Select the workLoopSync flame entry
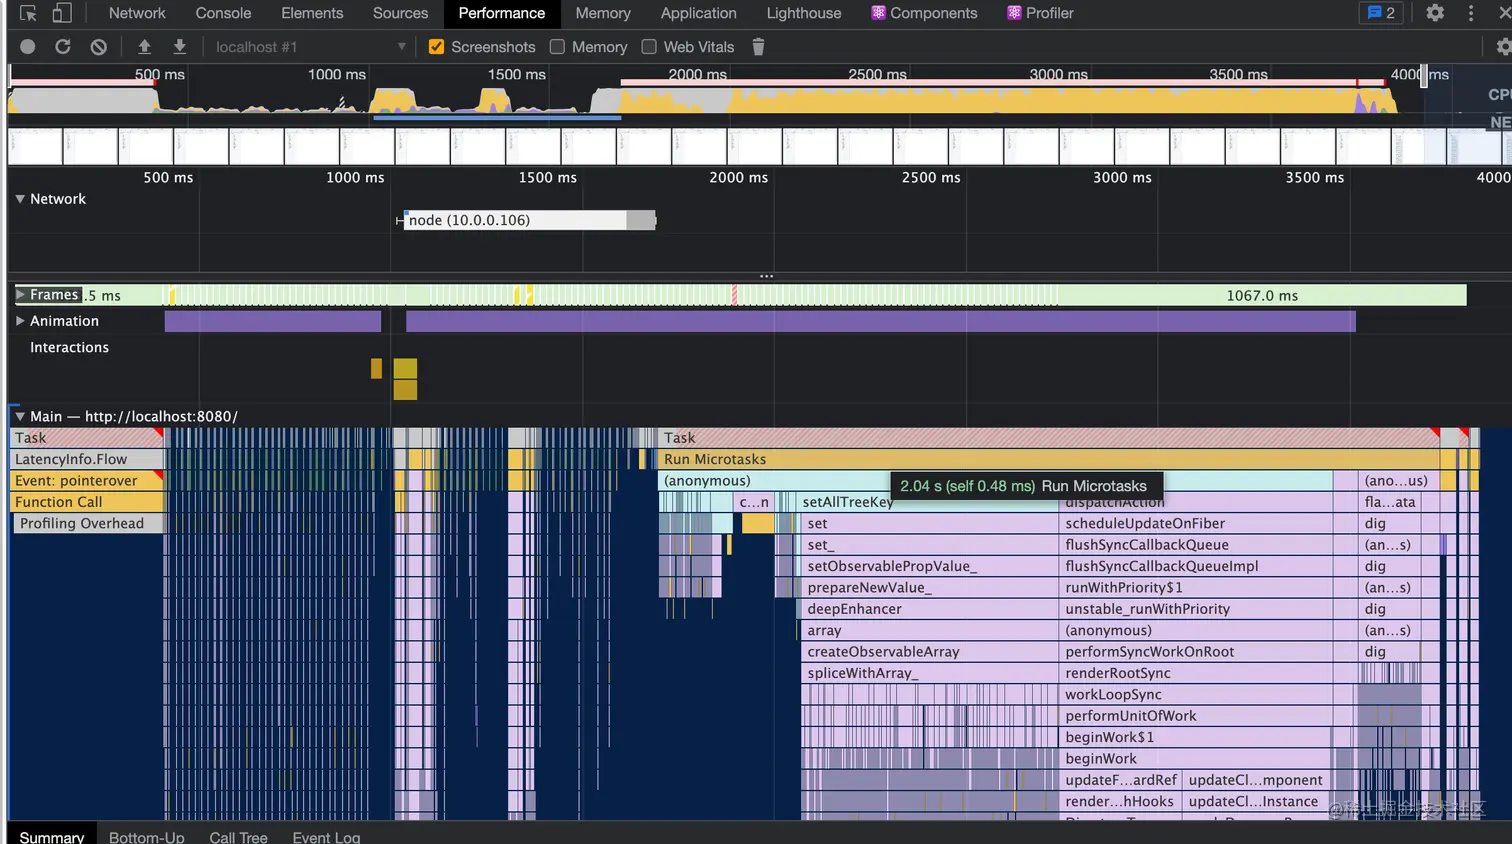 1195,695
